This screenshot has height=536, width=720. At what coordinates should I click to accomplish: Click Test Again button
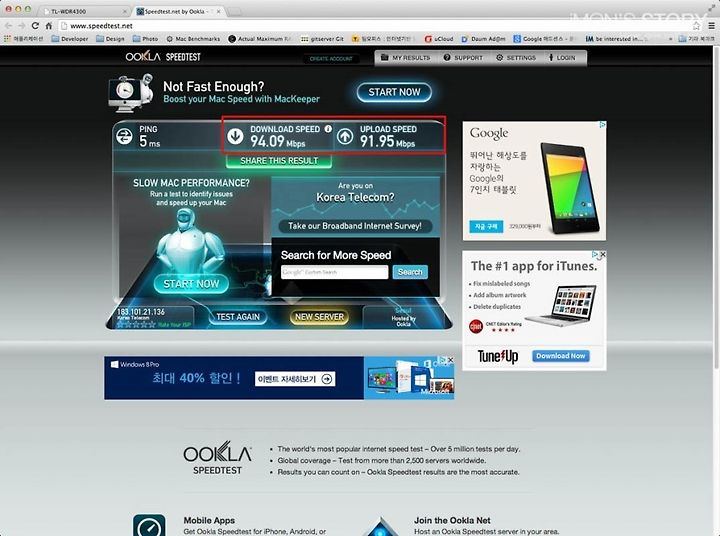pos(238,317)
